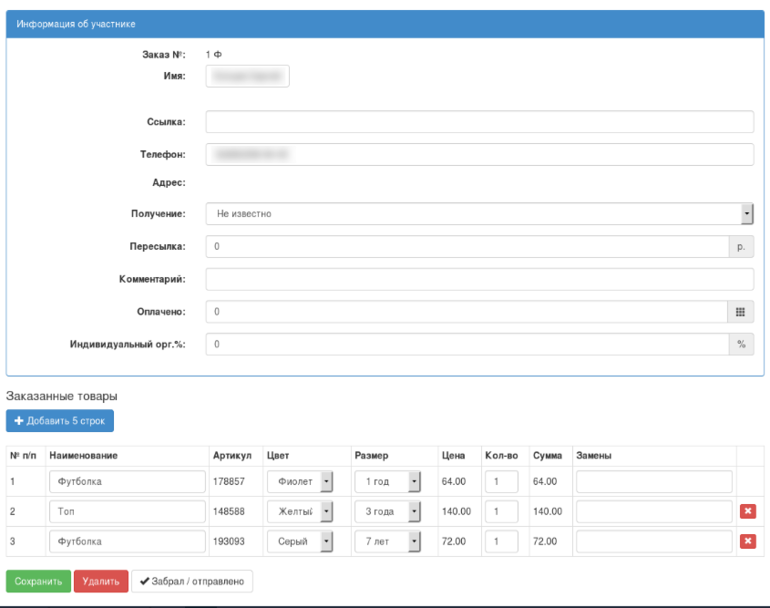Select the Телефон input field
This screenshot has height=608, width=770.
[x=479, y=155]
